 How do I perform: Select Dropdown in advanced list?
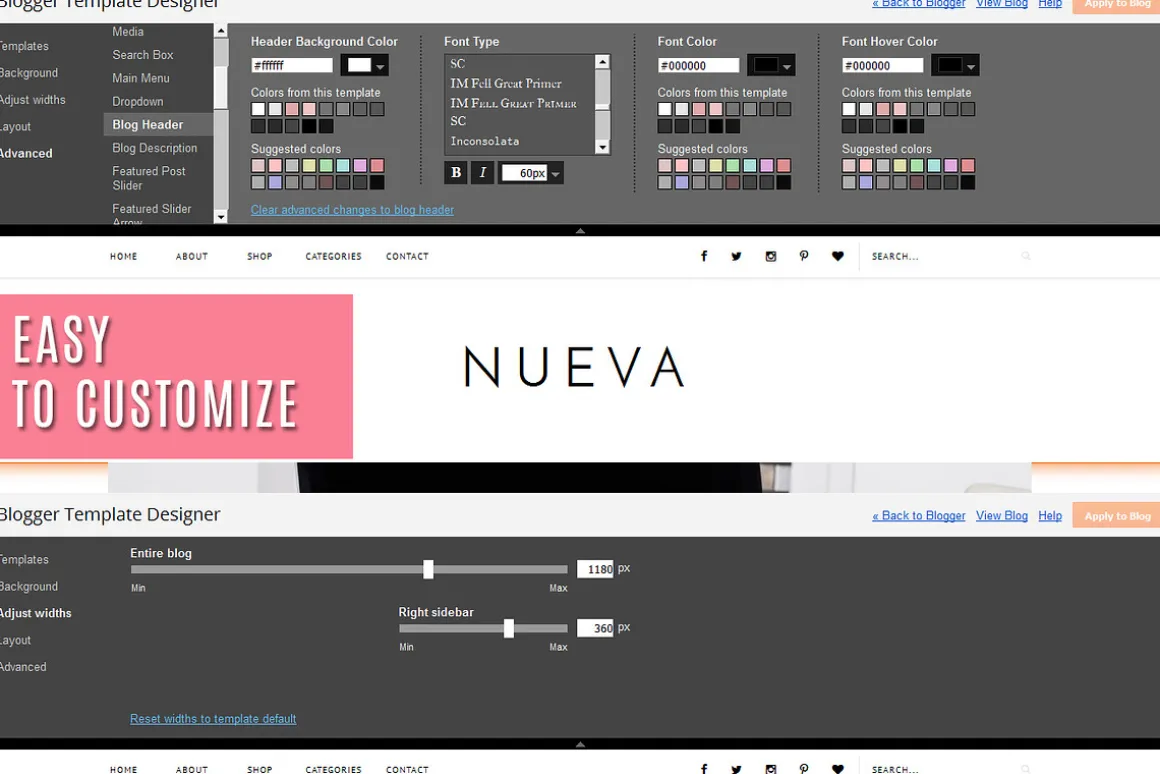point(138,101)
